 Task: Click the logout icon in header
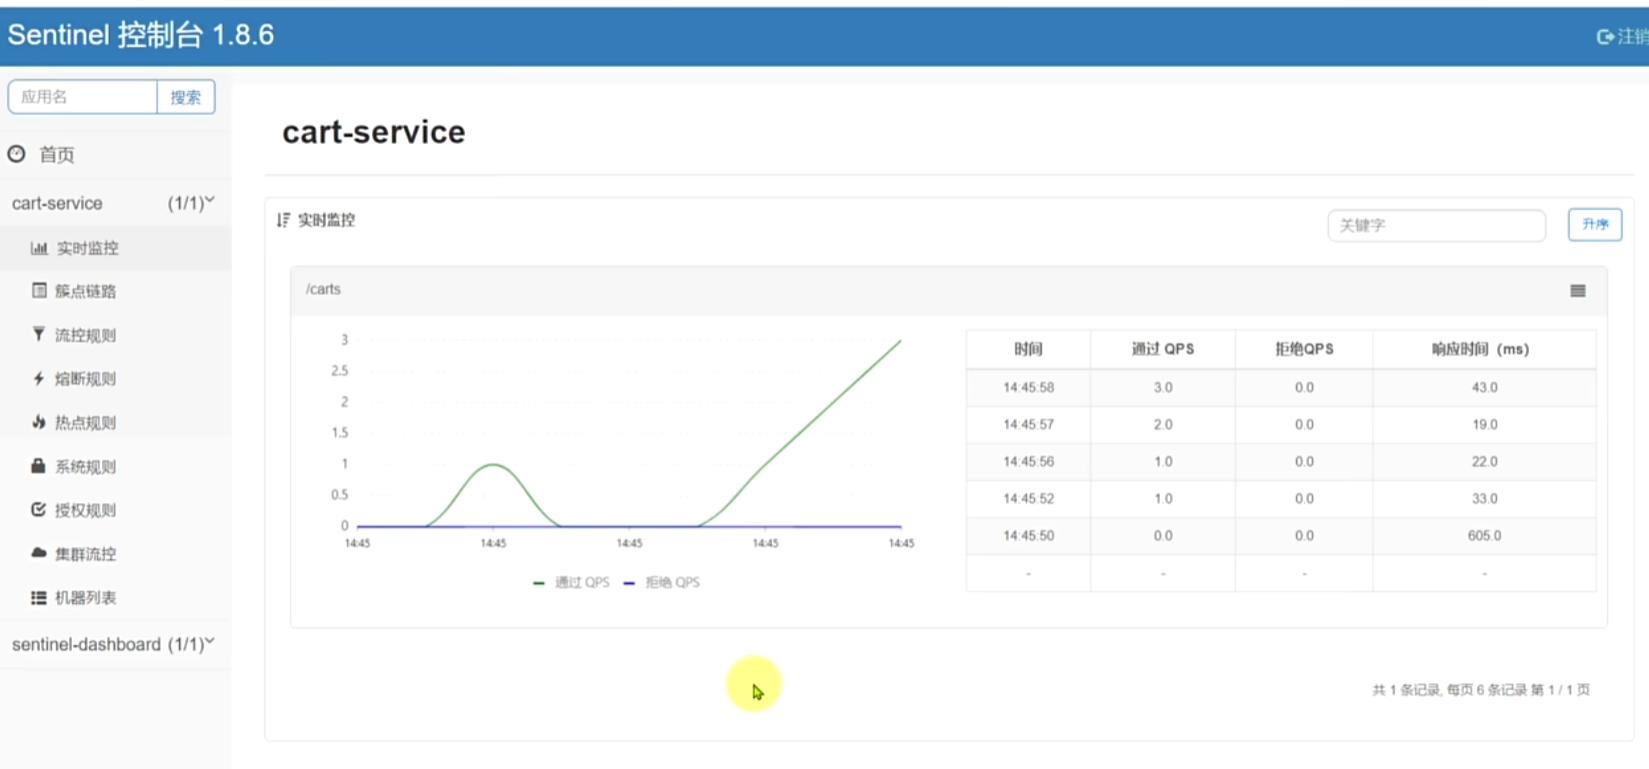click(1605, 37)
